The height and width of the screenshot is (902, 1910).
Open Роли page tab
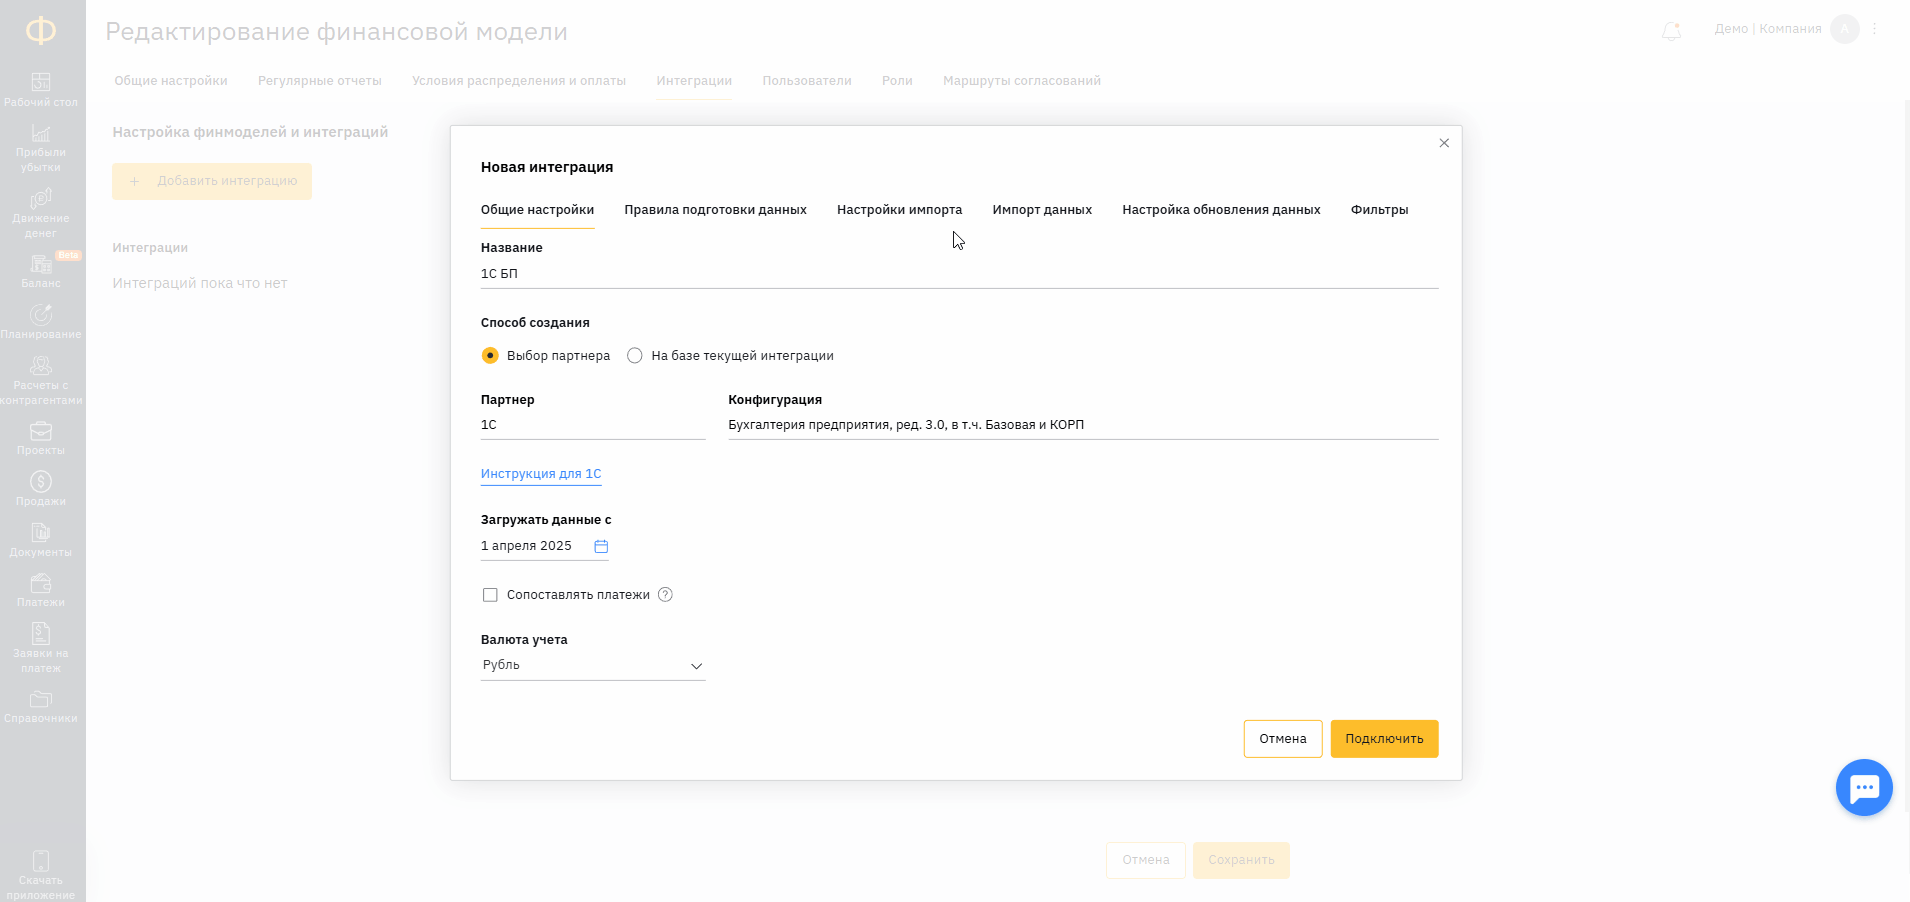[x=897, y=81]
